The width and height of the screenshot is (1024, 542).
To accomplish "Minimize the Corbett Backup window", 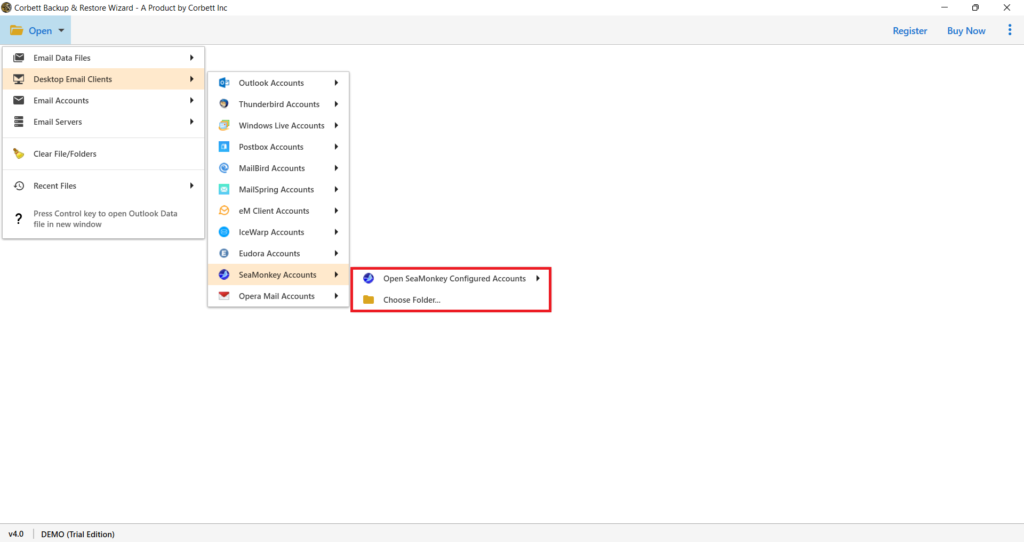I will (x=944, y=8).
